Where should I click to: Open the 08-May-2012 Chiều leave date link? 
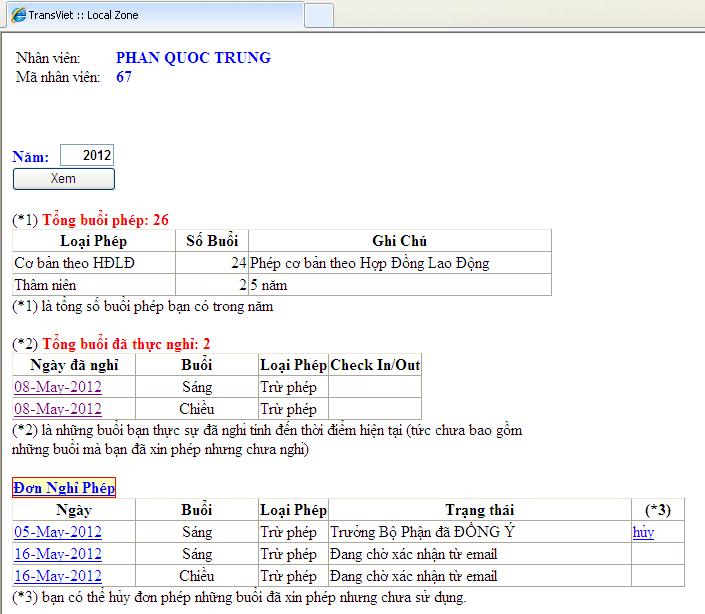click(58, 409)
